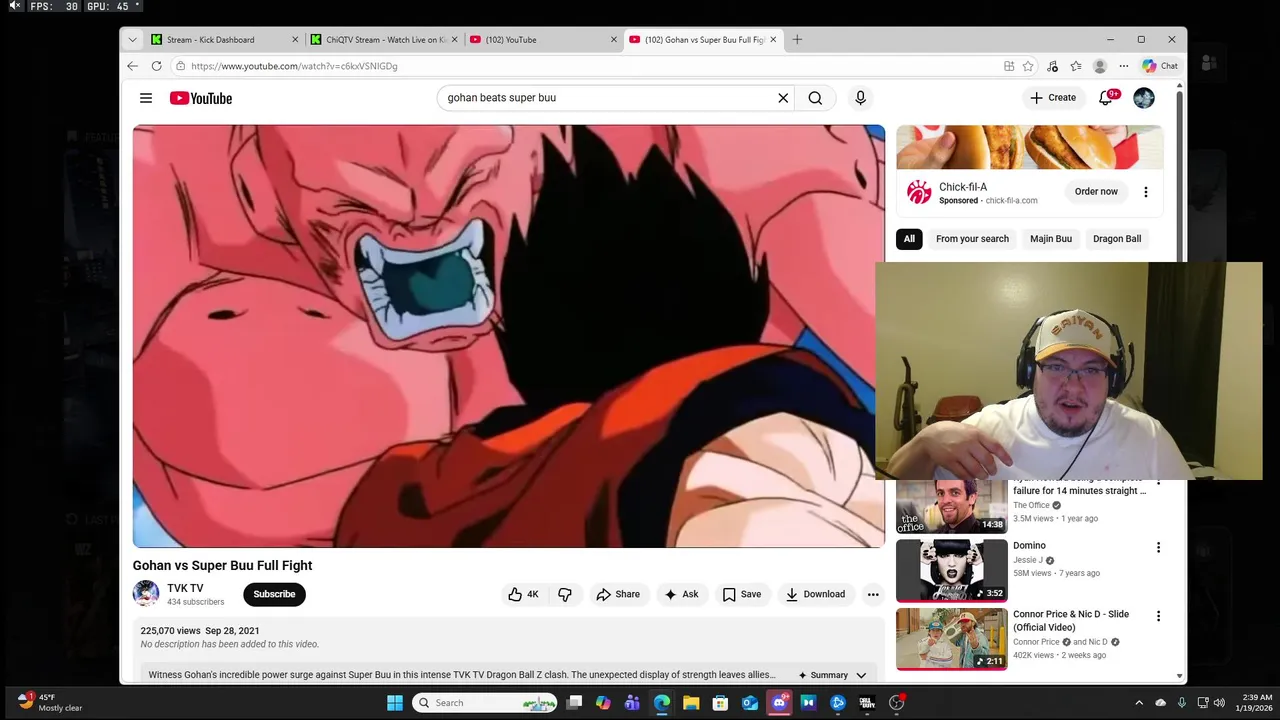Open options for the Domino video
Screen dimensions: 1280x720
click(1158, 548)
